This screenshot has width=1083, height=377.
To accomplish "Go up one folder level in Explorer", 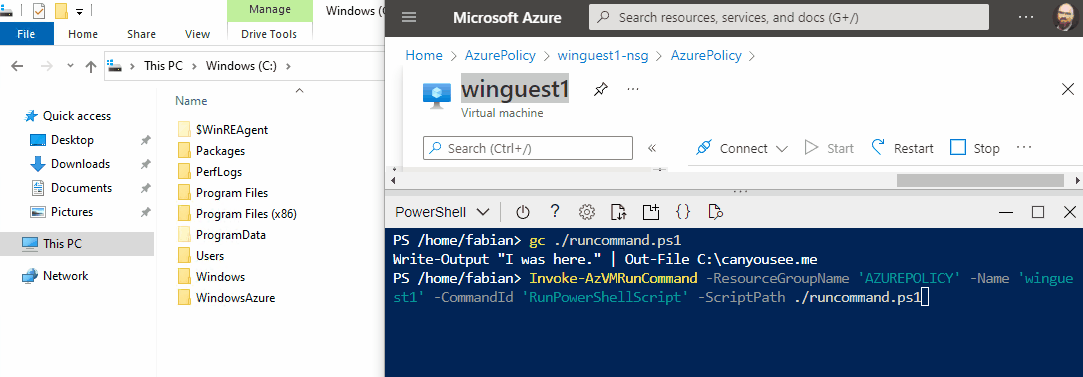I will pyautogui.click(x=90, y=66).
